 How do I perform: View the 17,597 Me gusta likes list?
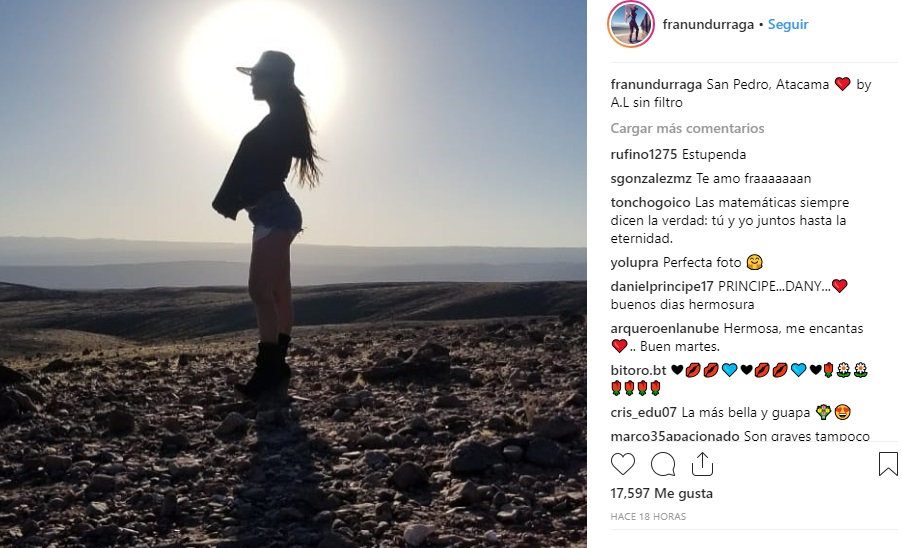662,493
